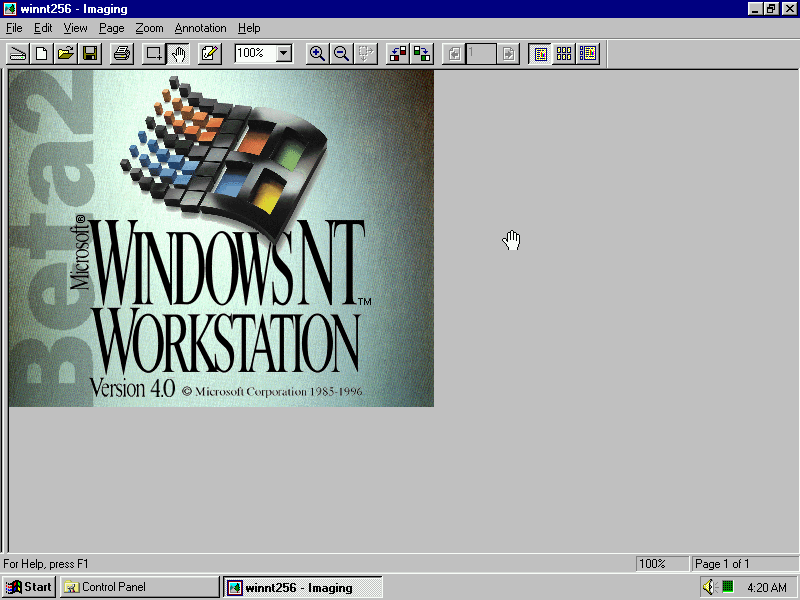Toggle the Drag hand tool
The height and width of the screenshot is (600, 800).
pyautogui.click(x=179, y=54)
